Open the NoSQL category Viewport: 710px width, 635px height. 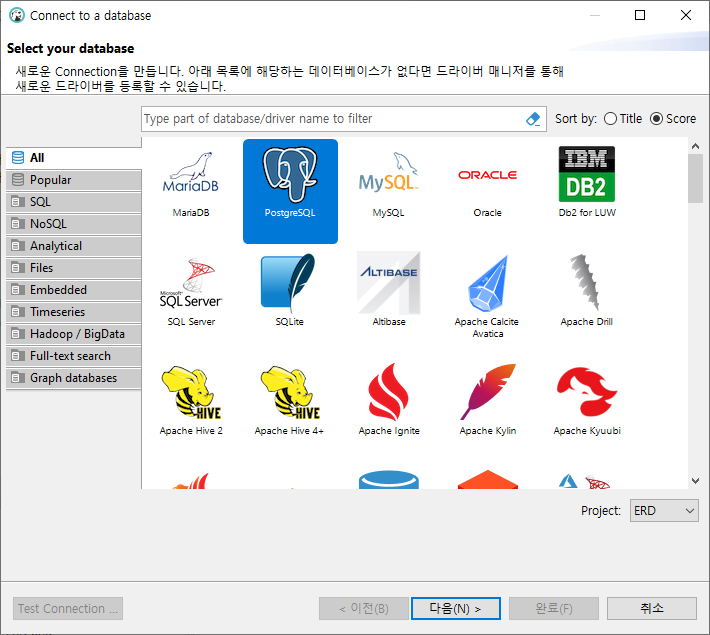[74, 224]
